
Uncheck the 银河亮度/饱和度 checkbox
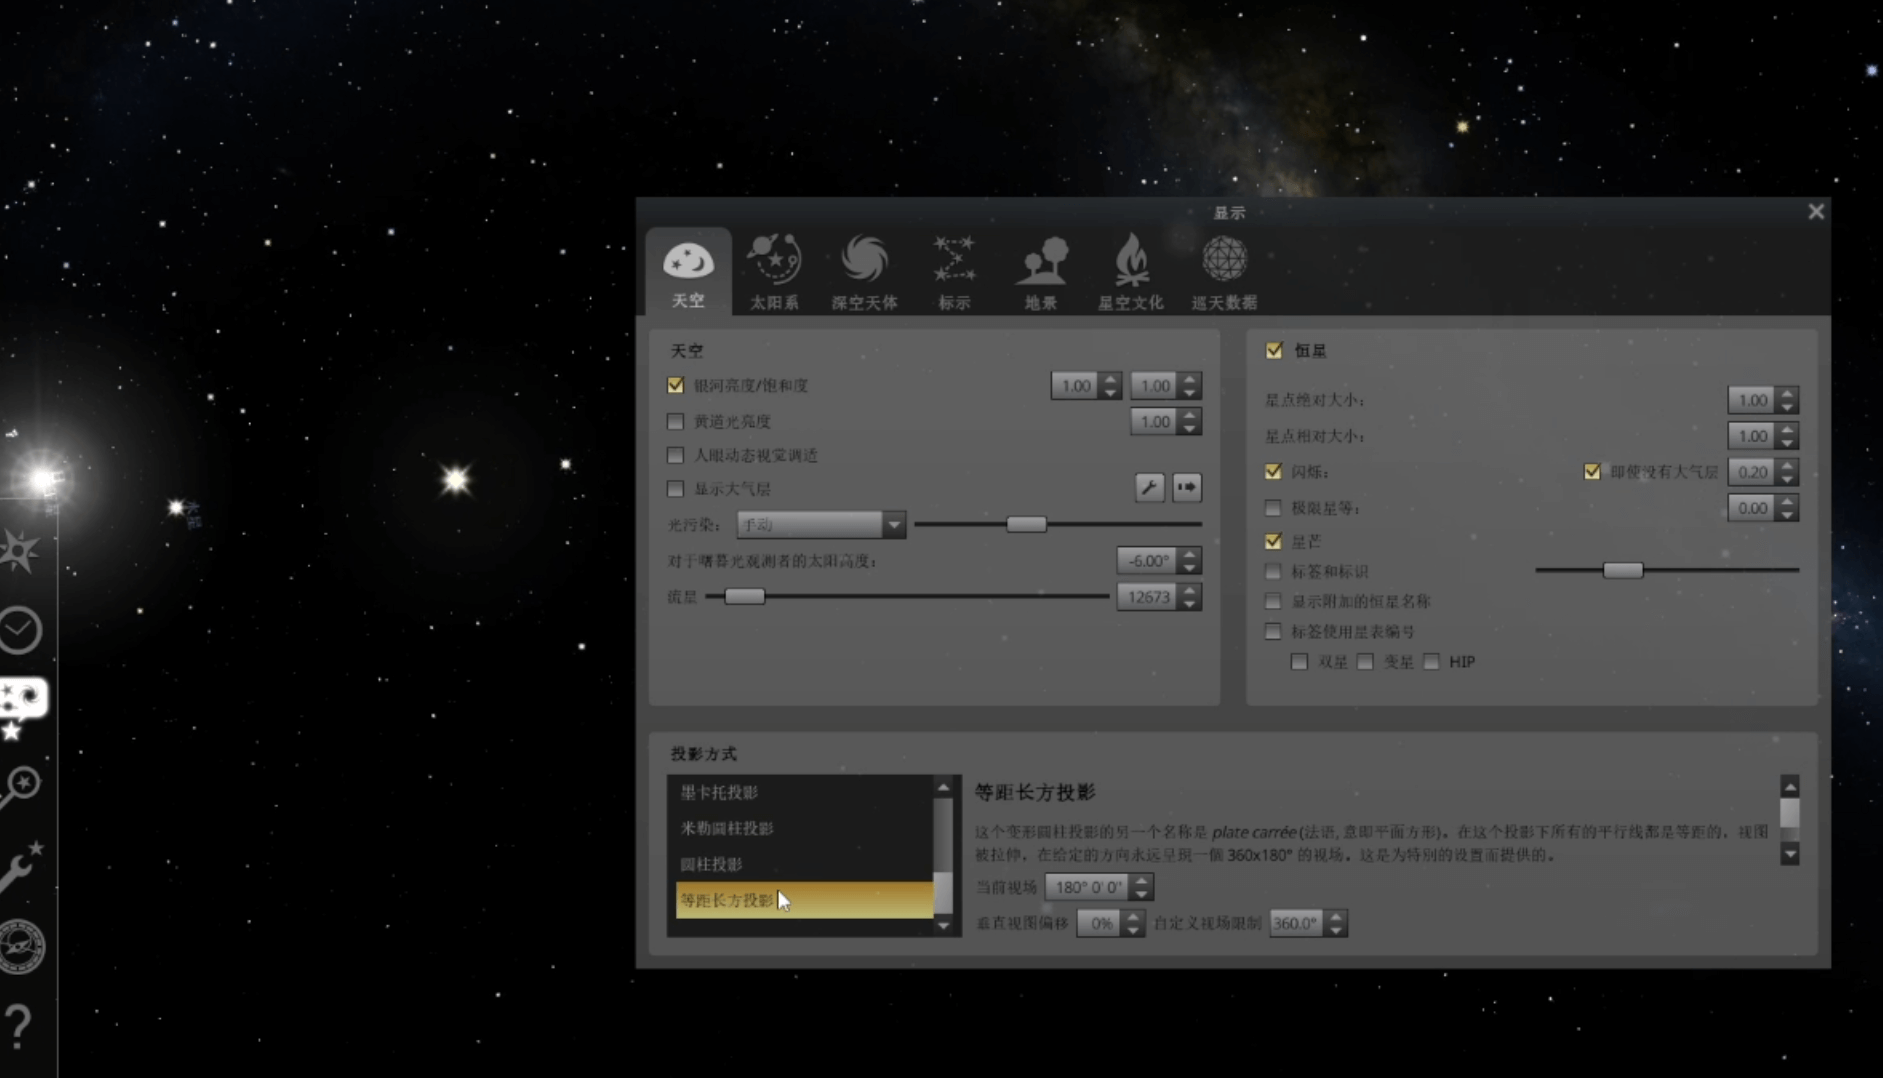click(x=676, y=385)
